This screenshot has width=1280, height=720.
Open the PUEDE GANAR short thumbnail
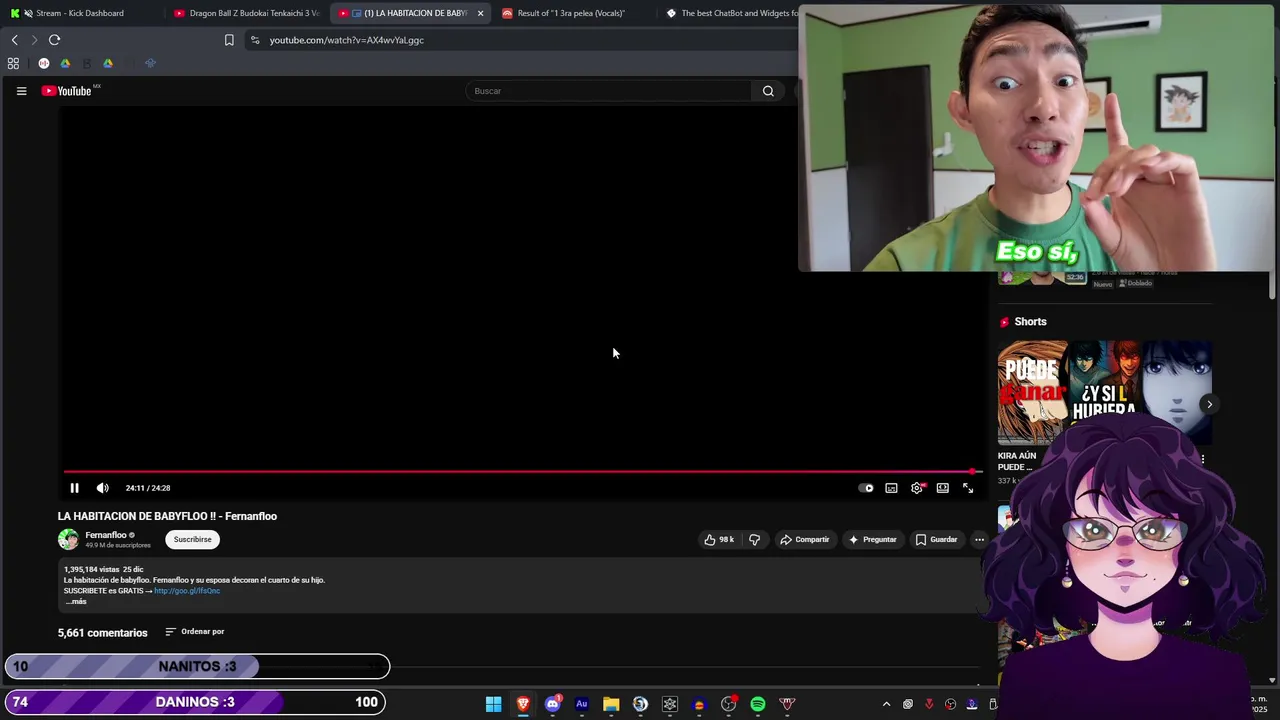[1033, 392]
